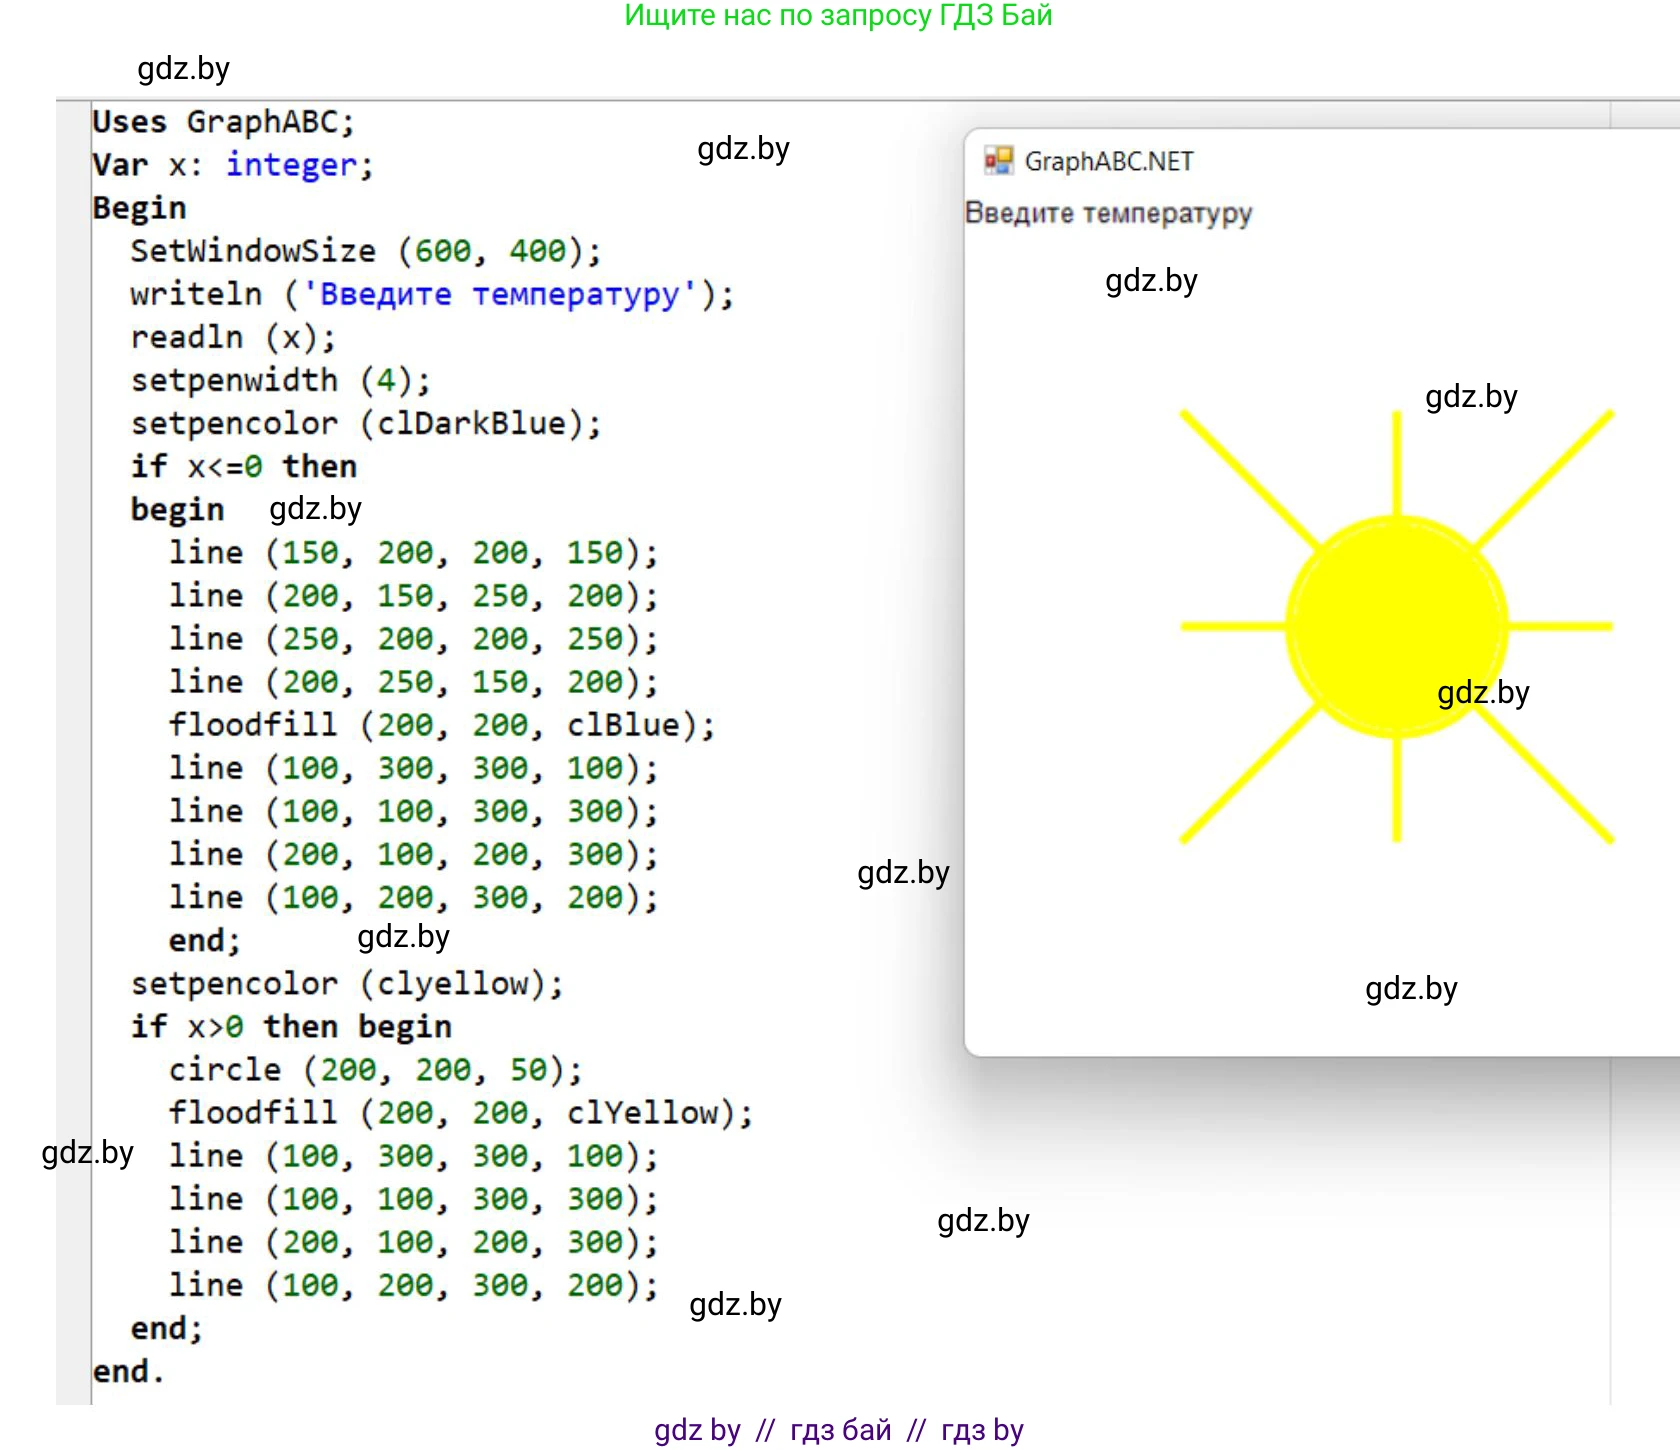The width and height of the screenshot is (1680, 1450).
Task: Click the yellow sun circle center
Action: coord(1396,627)
